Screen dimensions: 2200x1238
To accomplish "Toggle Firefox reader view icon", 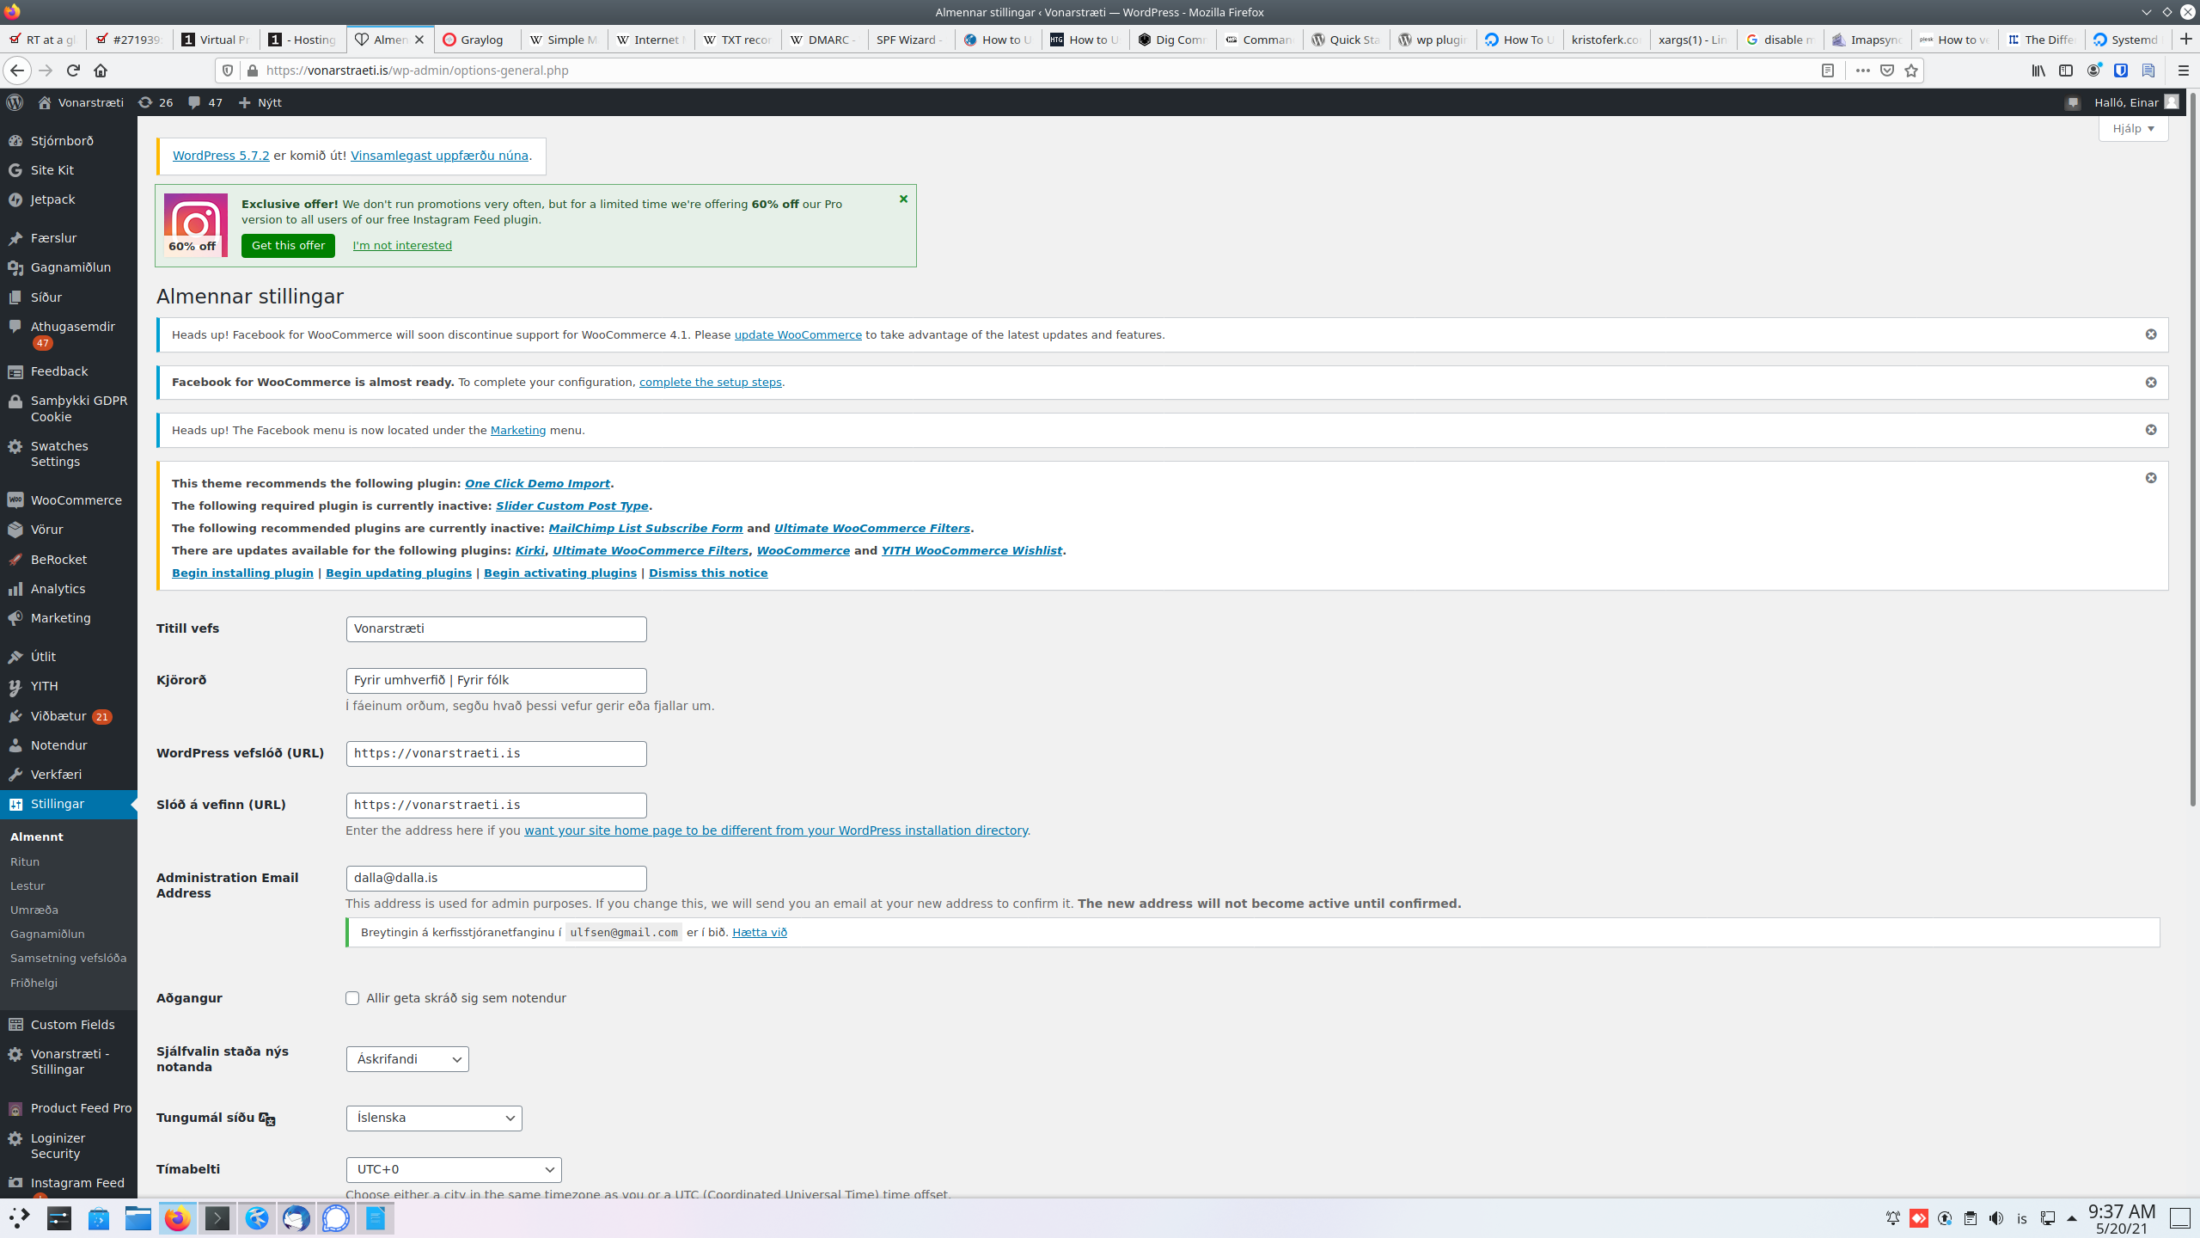I will pos(1827,70).
